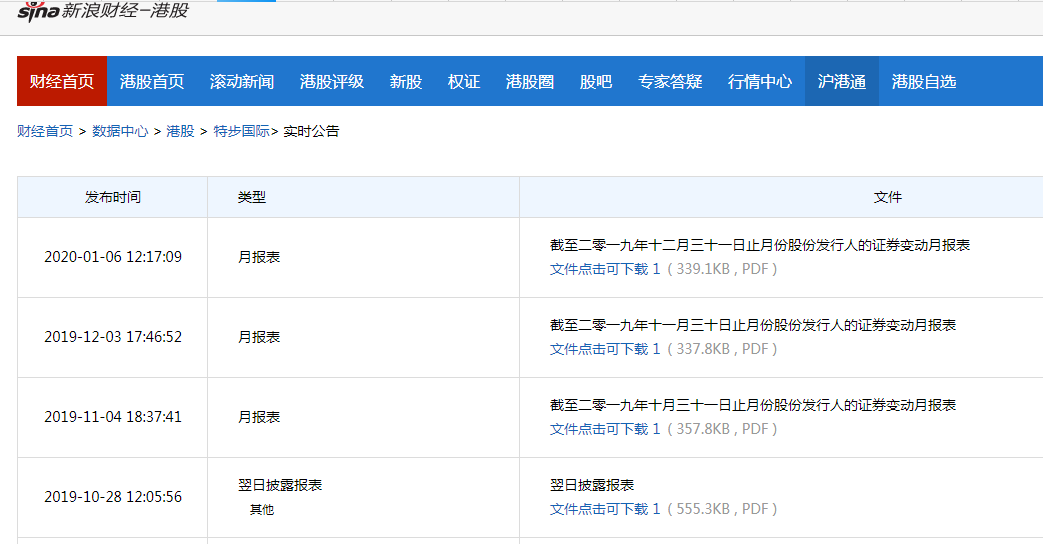Open 财经首页 in the navigation bar
This screenshot has height=544, width=1043.
pyautogui.click(x=62, y=81)
